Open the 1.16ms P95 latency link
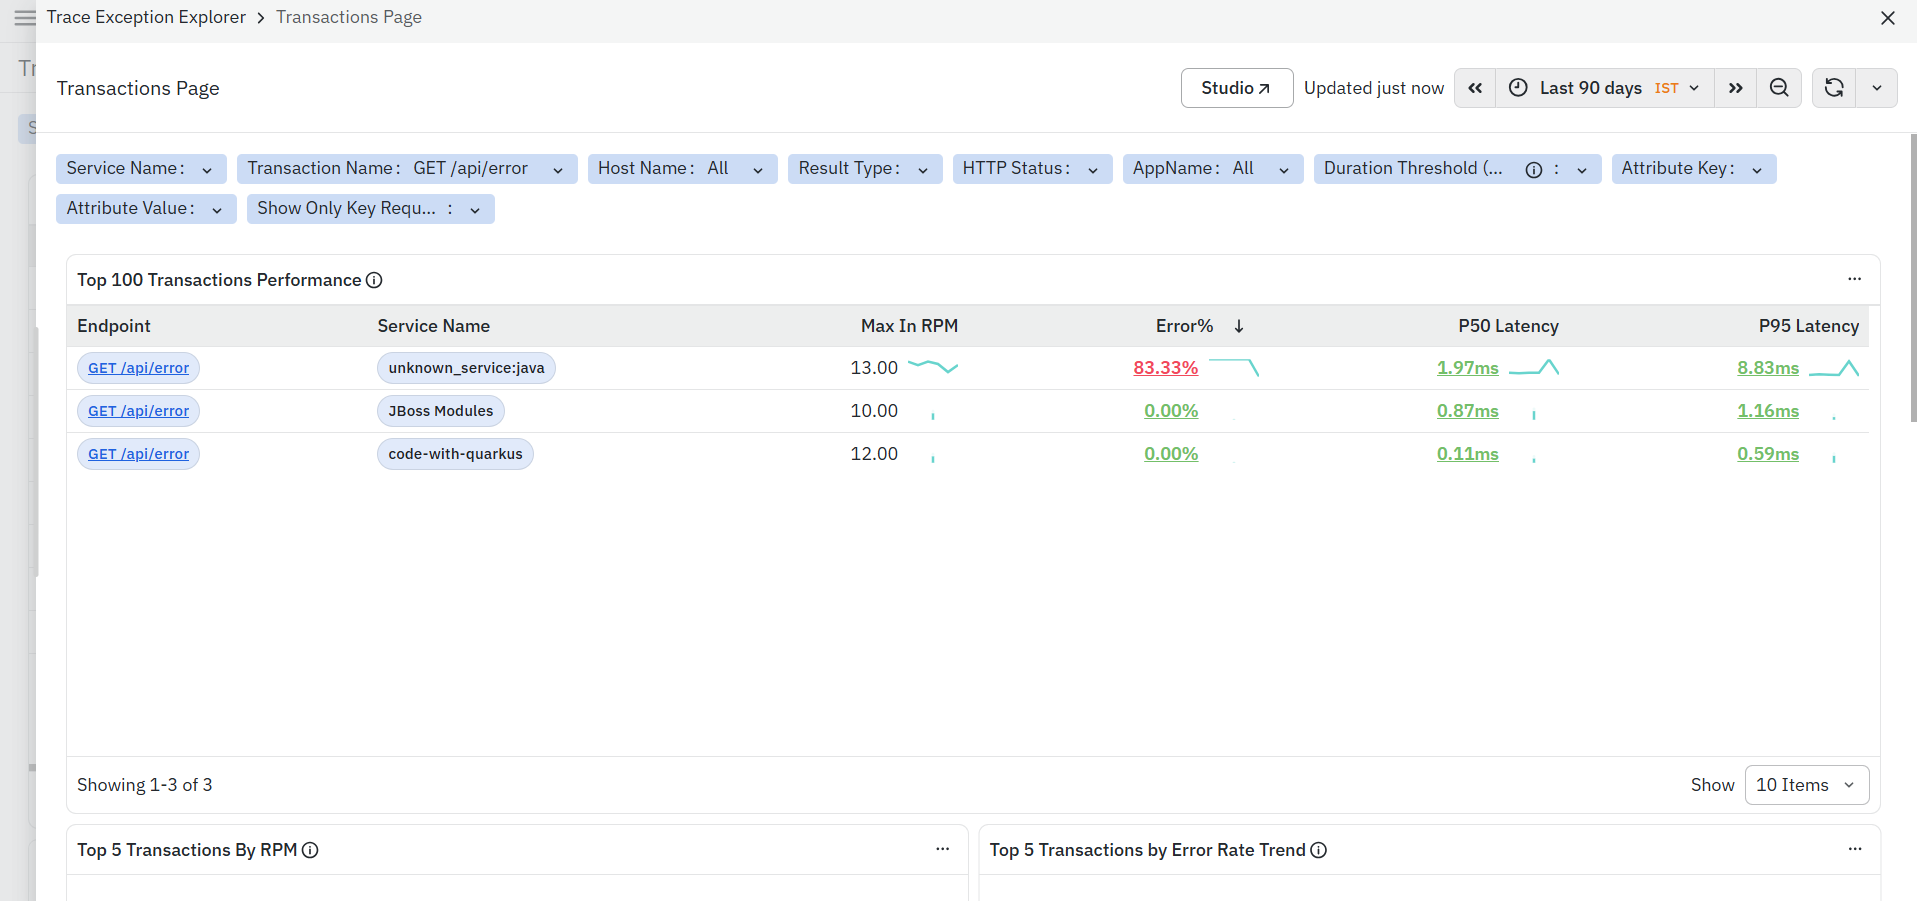Viewport: 1917px width, 901px height. tap(1768, 411)
